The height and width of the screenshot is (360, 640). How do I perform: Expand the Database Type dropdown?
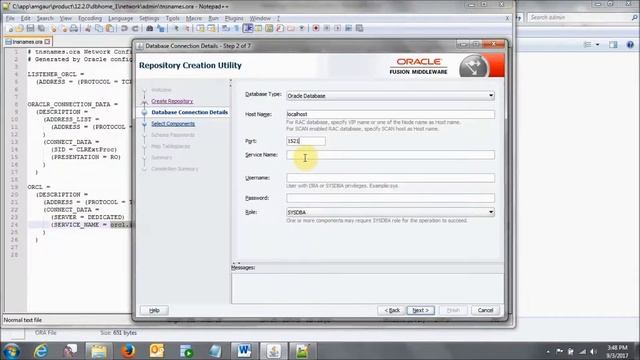[x=491, y=96]
